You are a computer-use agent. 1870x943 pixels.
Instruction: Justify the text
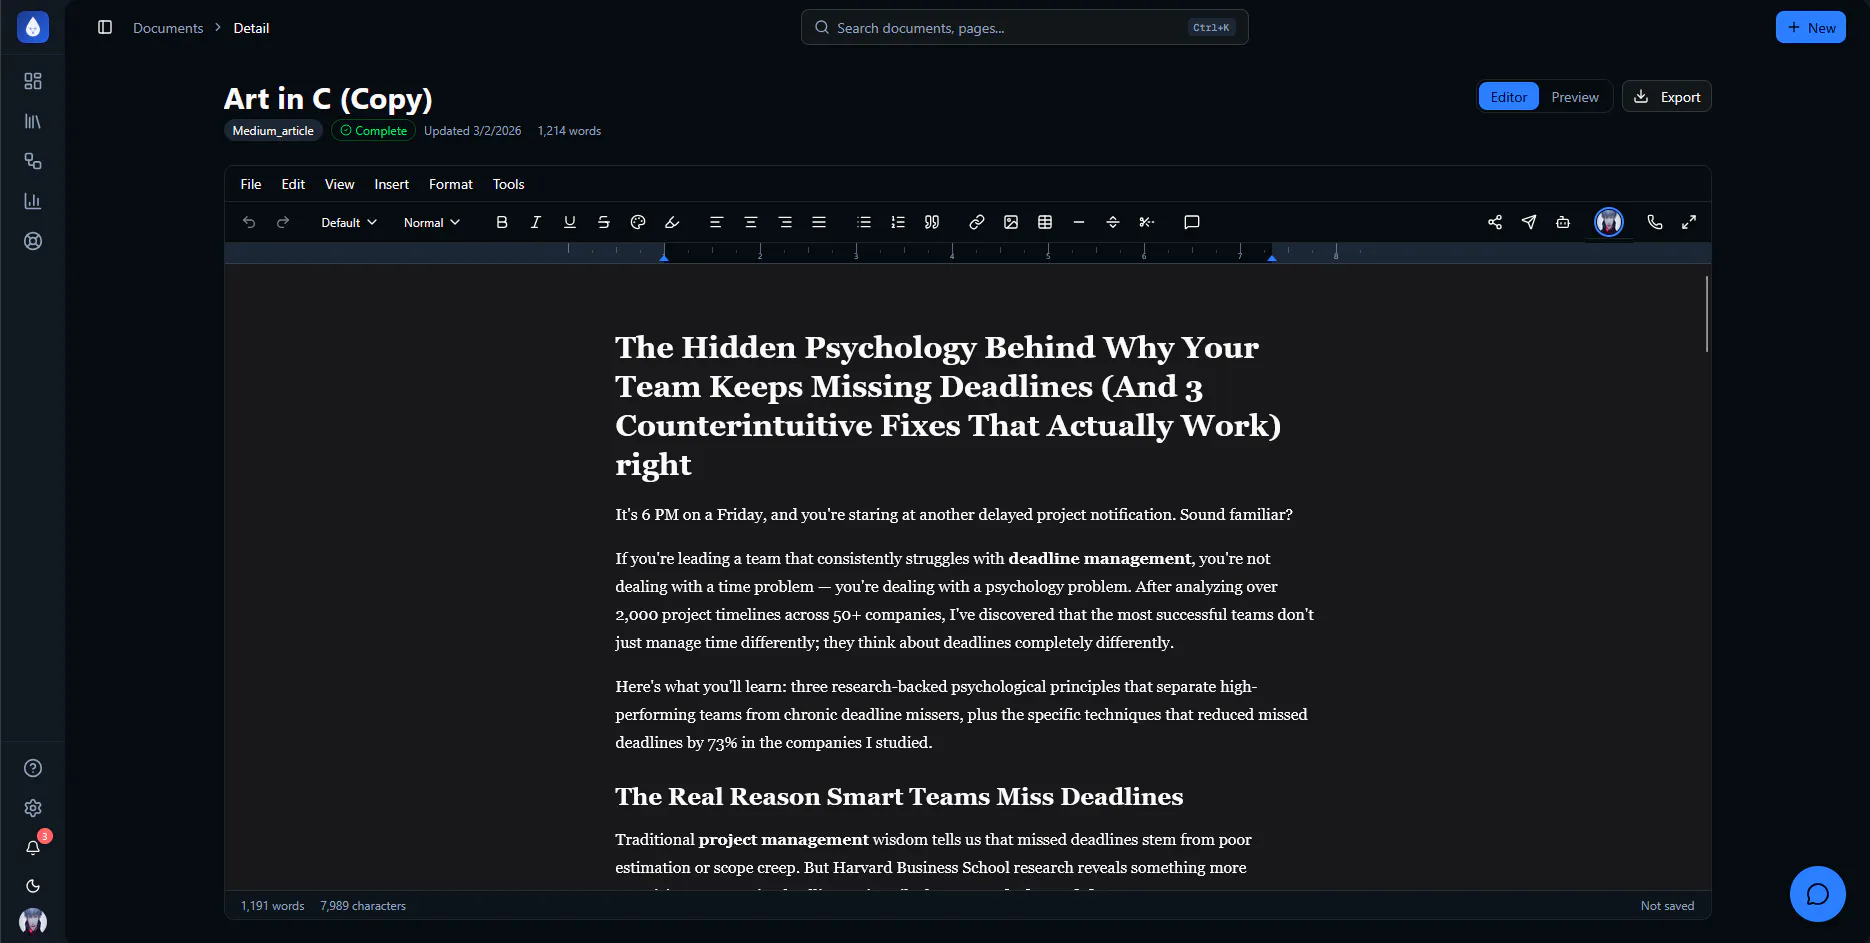point(819,222)
